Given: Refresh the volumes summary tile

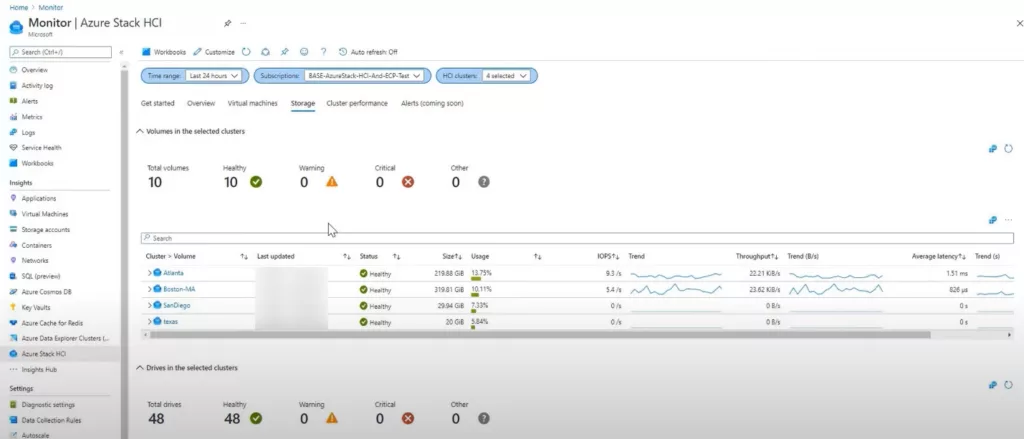Looking at the screenshot, I should [x=1008, y=149].
